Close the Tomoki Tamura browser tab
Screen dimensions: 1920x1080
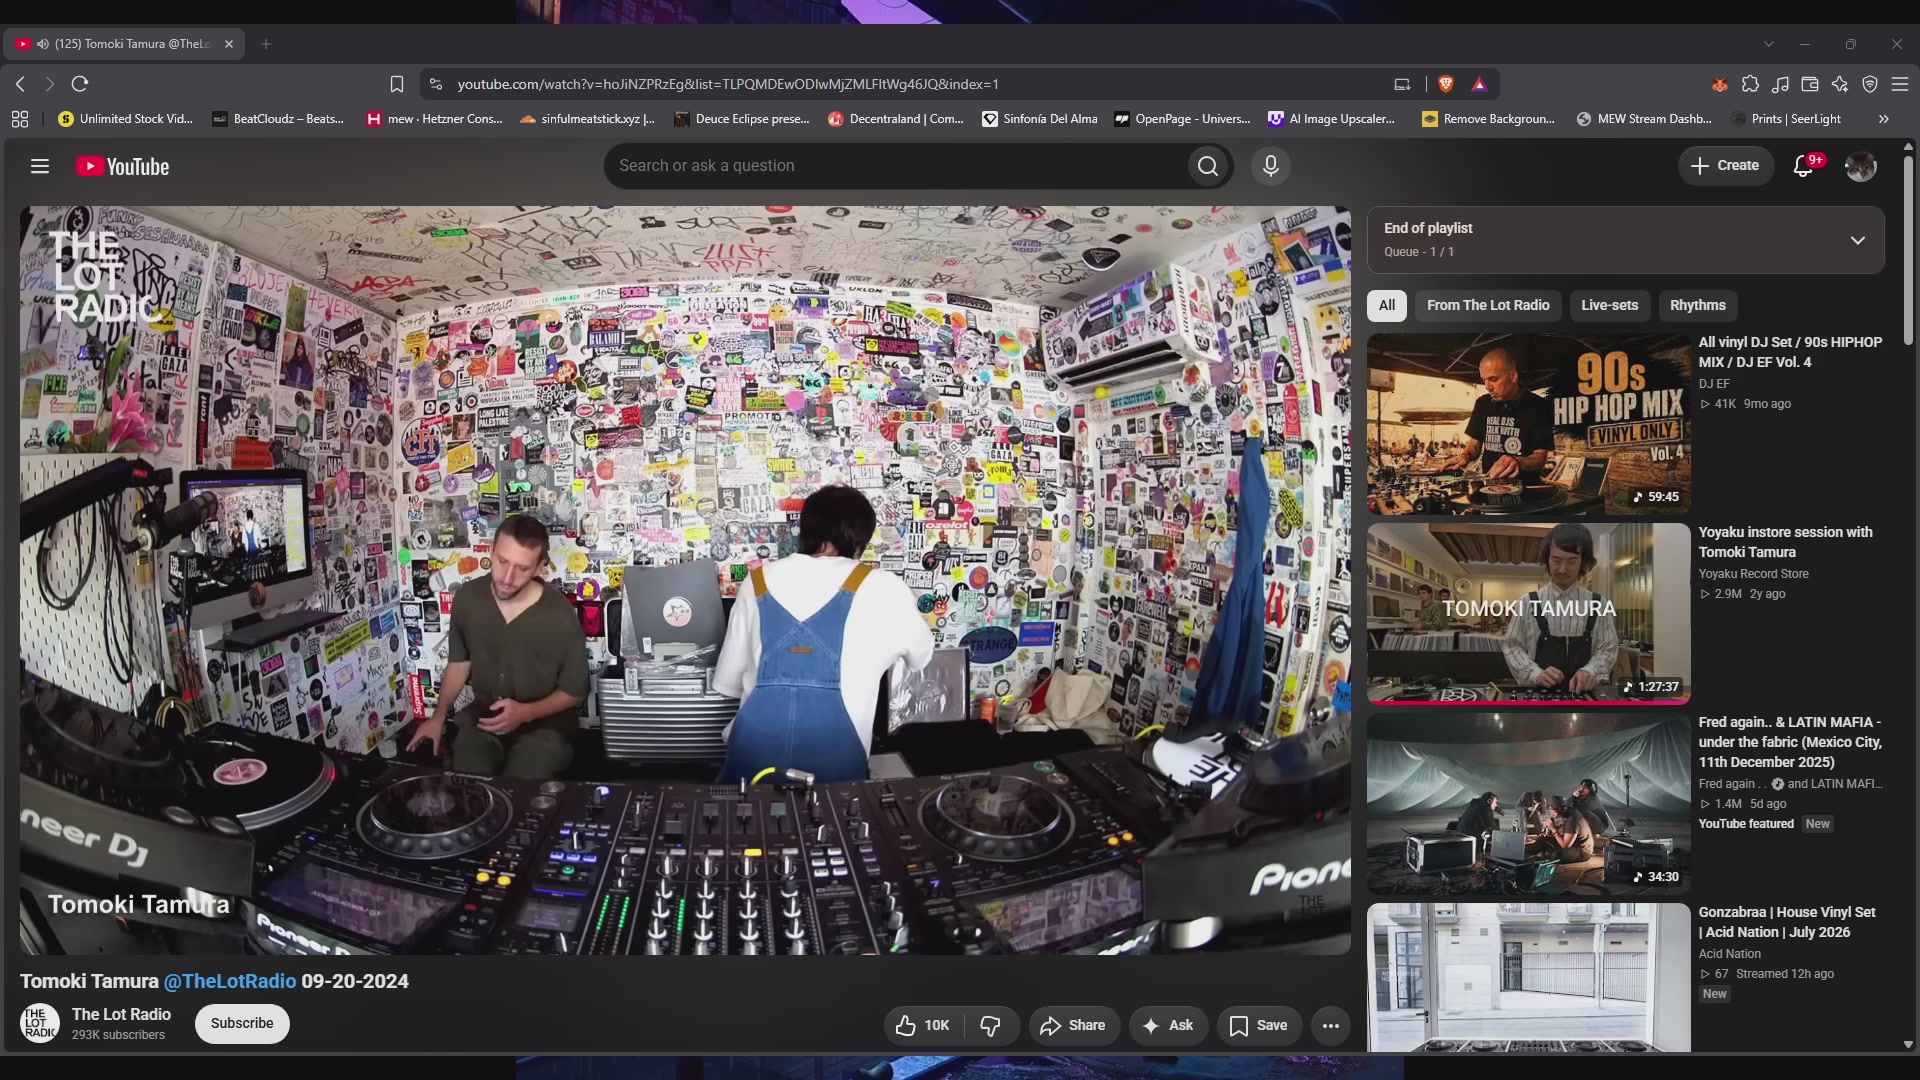(x=229, y=44)
